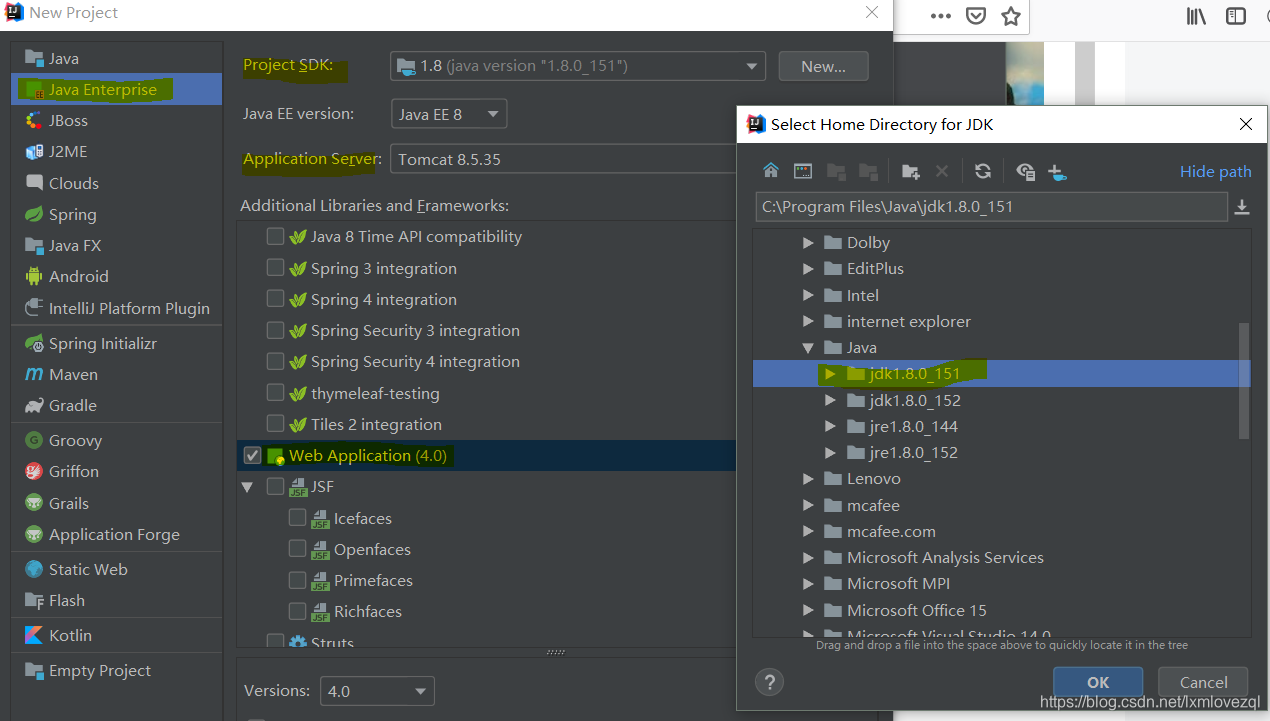
Task: Select Java FX project type
Action: click(117, 245)
